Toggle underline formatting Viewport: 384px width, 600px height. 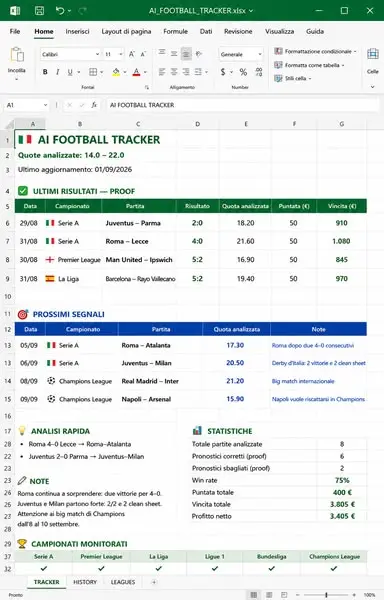point(70,72)
